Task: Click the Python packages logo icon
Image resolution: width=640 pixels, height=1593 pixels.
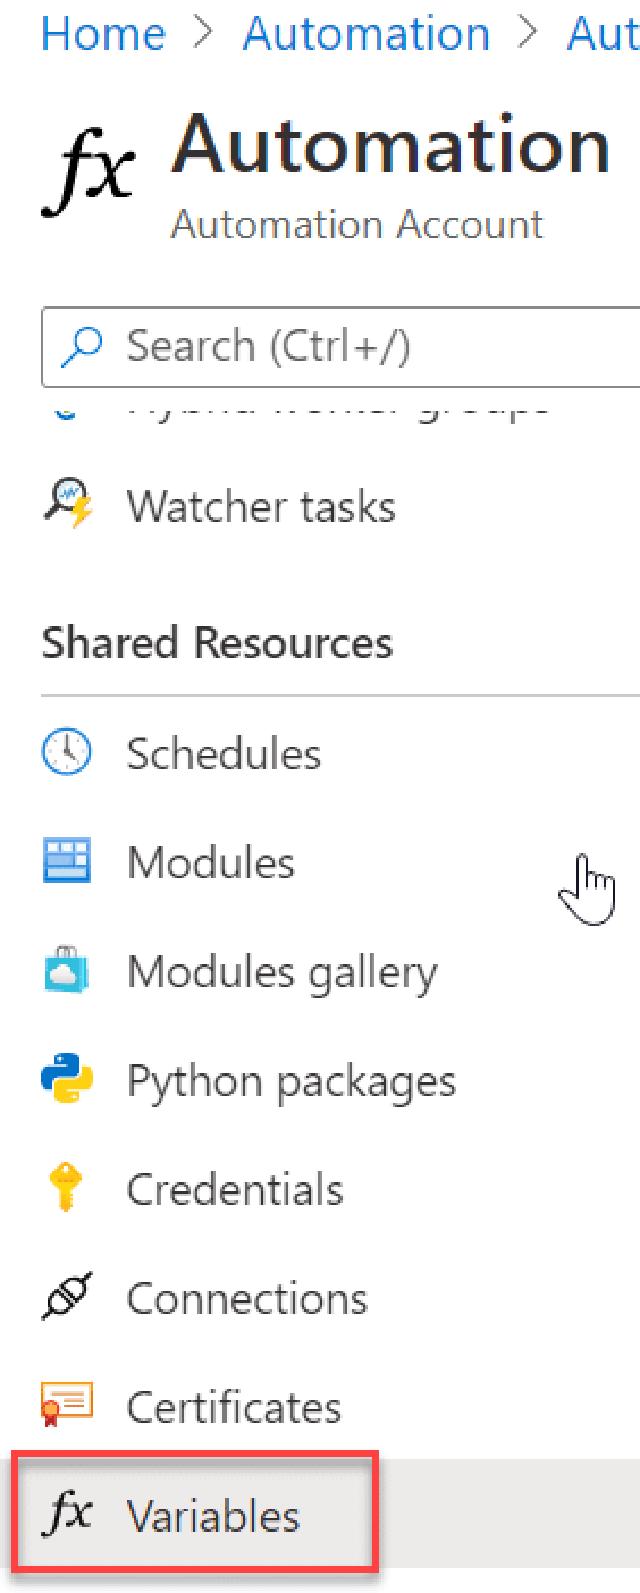Action: click(67, 1081)
